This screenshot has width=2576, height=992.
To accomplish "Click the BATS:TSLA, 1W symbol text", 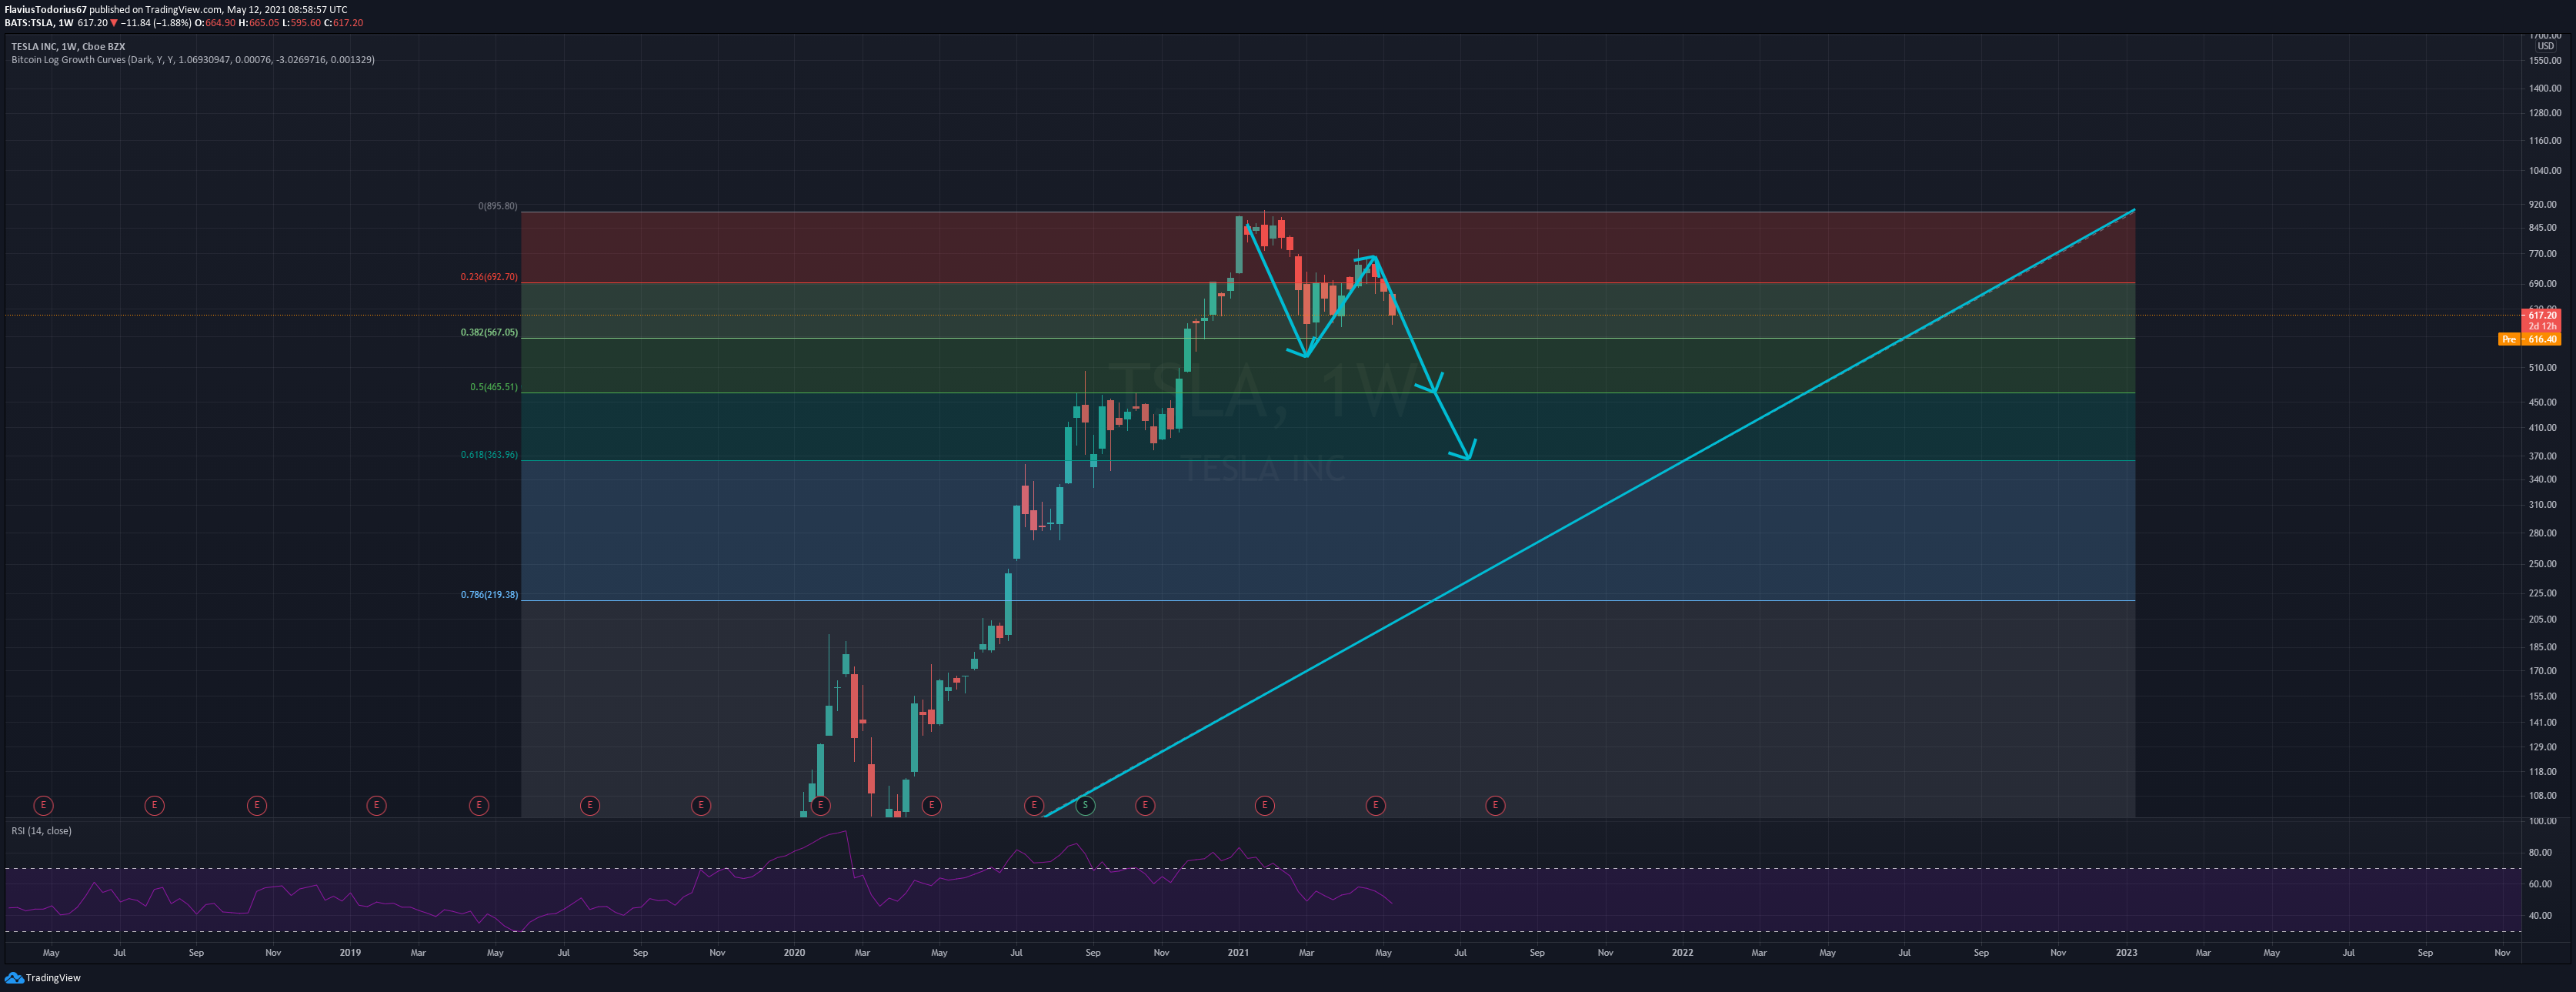I will 38,22.
